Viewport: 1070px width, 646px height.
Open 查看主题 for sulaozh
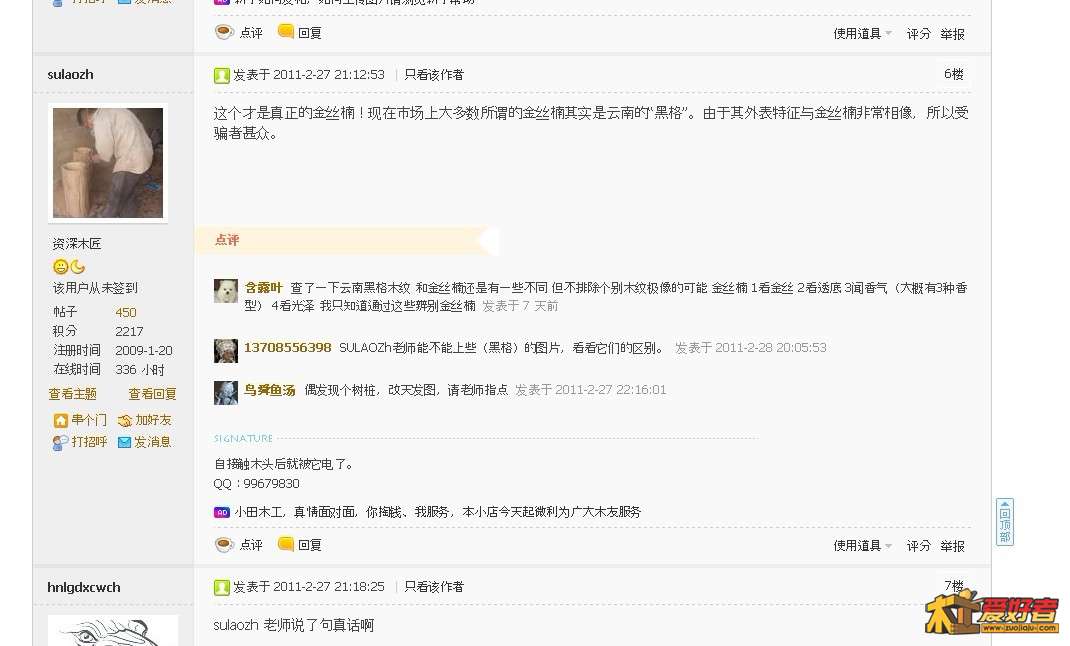click(x=72, y=394)
